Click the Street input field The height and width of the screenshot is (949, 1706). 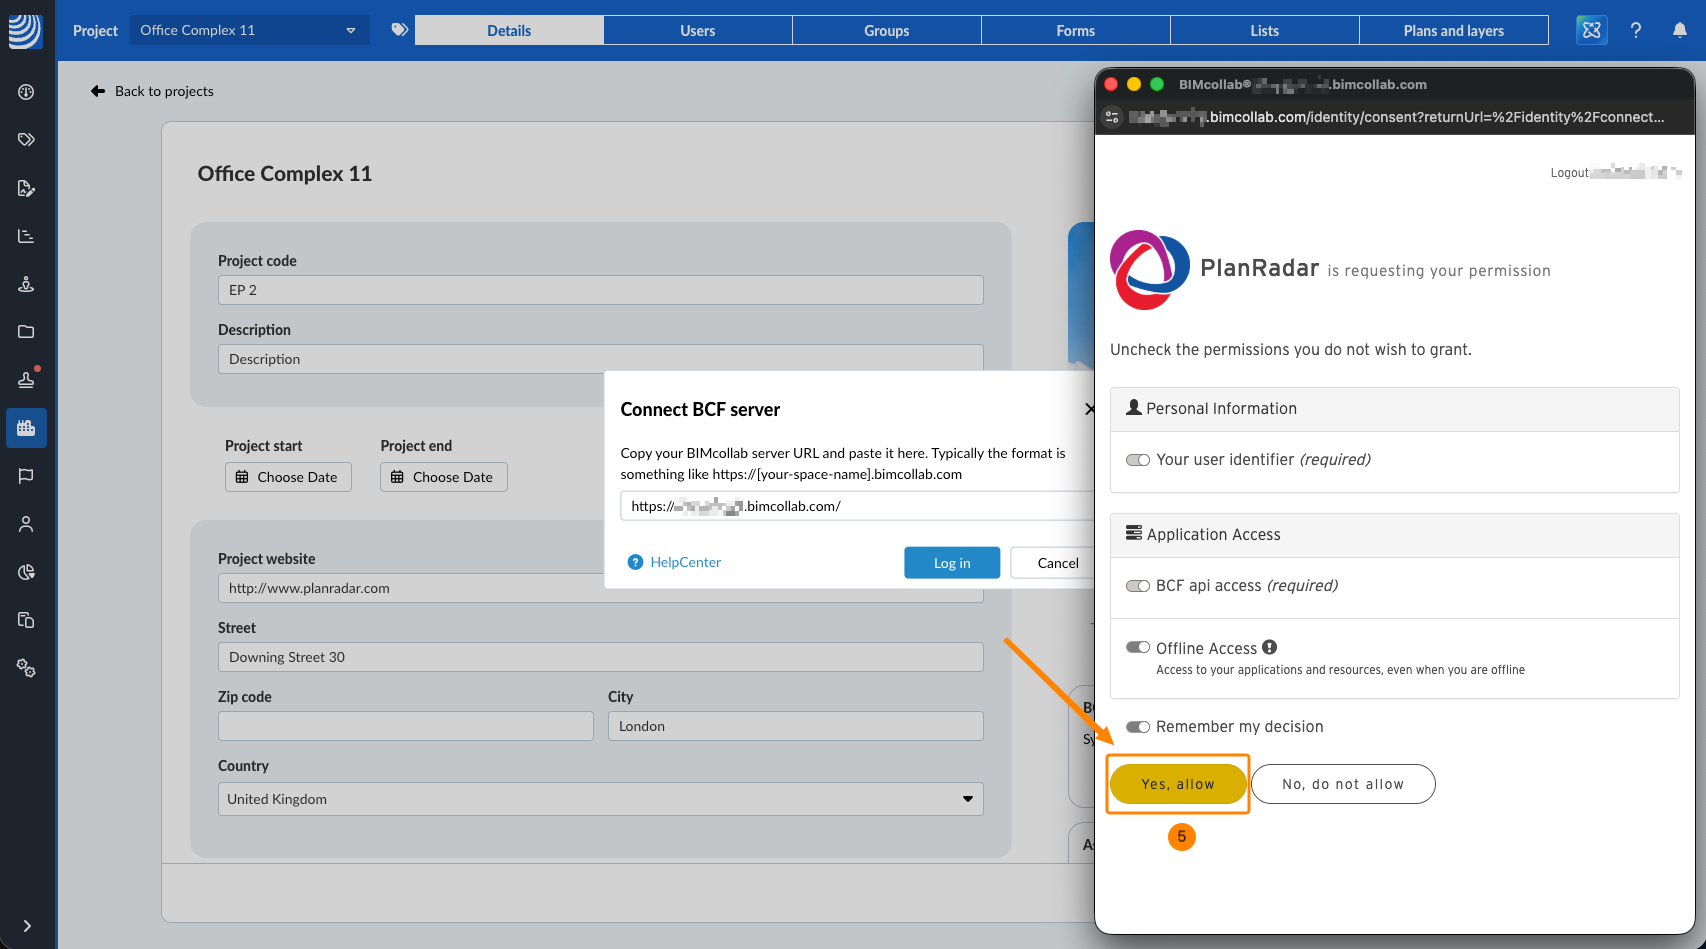[x=601, y=657]
